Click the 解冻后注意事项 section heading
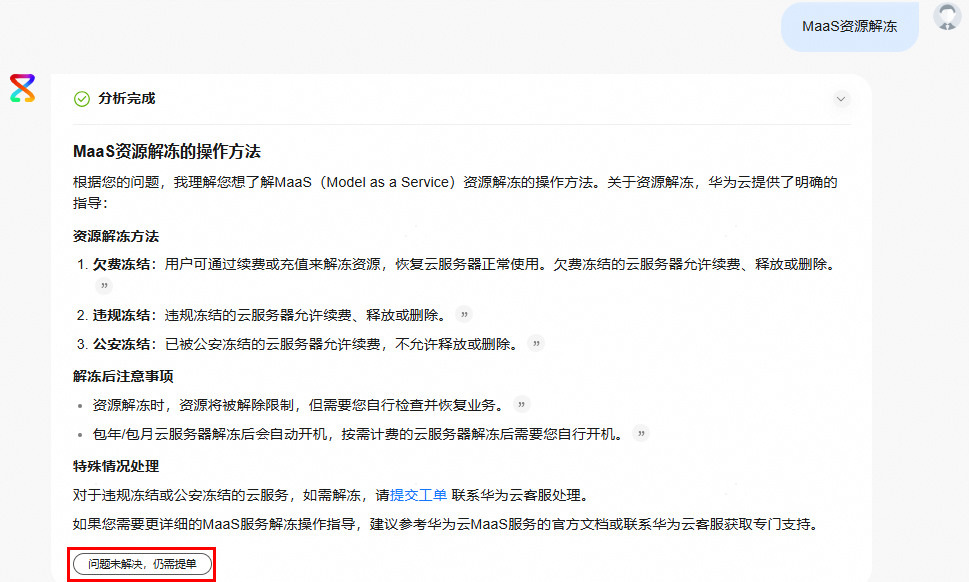 (x=123, y=377)
